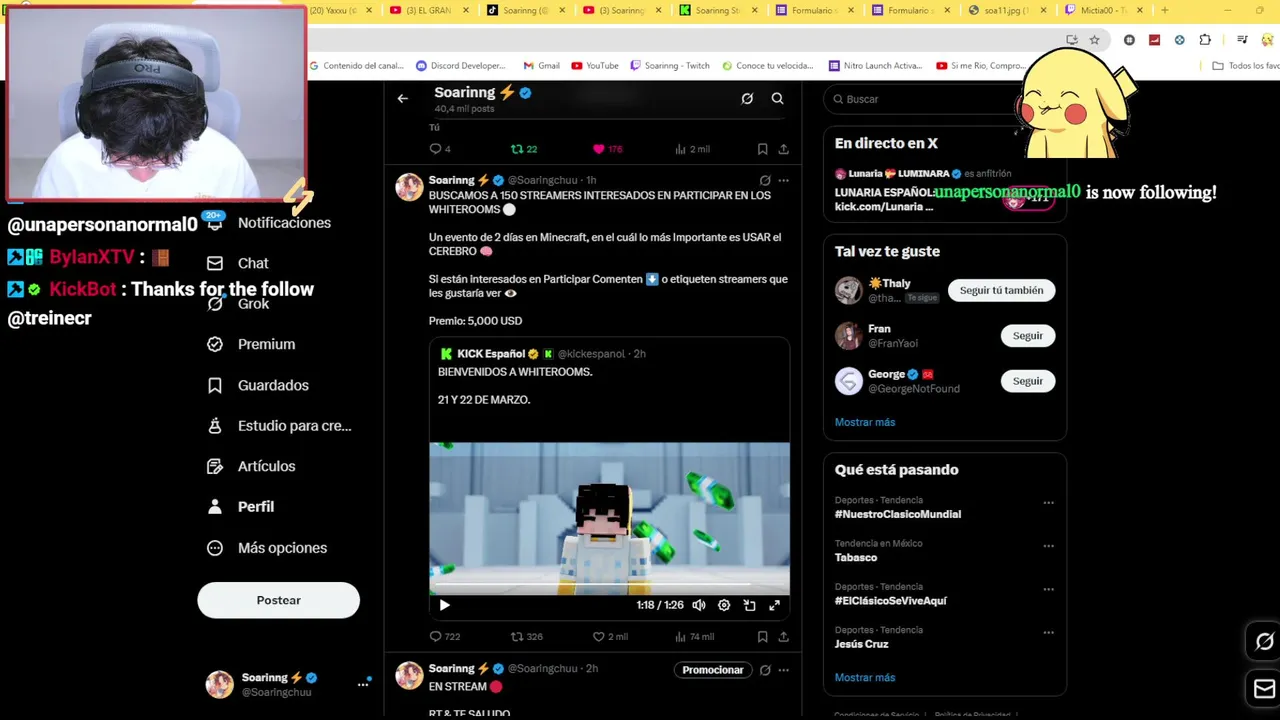
Task: Switch to the soa11.jpg browser tab
Action: click(x=1007, y=10)
